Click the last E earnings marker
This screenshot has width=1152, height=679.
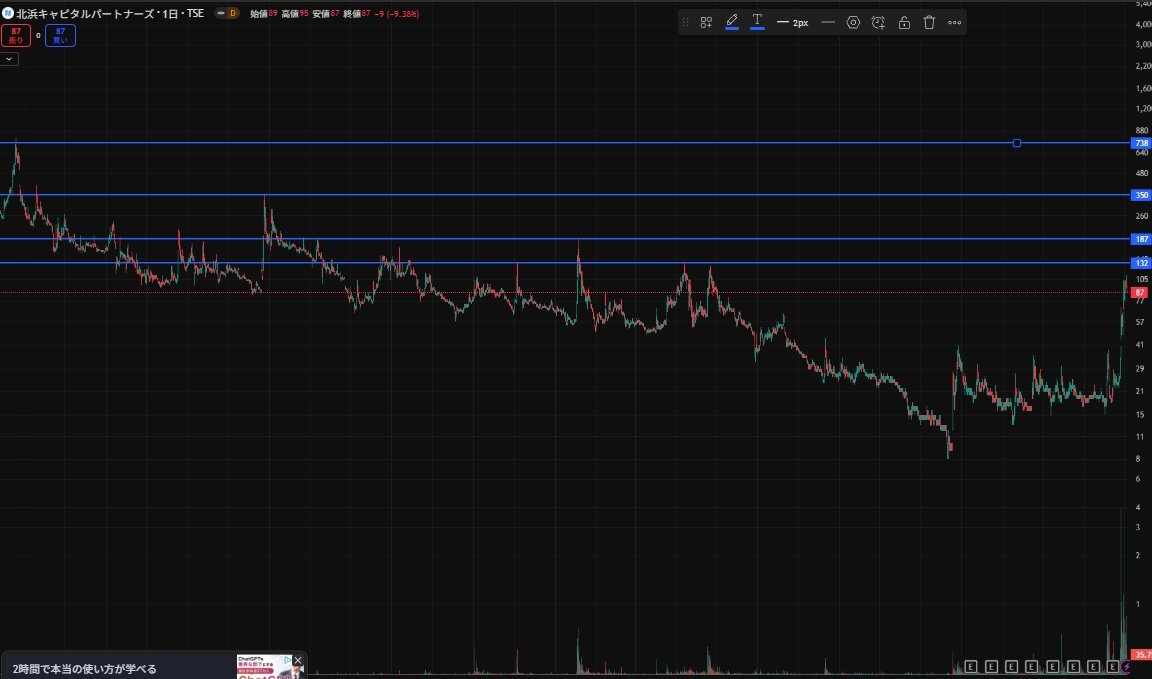coord(1113,667)
